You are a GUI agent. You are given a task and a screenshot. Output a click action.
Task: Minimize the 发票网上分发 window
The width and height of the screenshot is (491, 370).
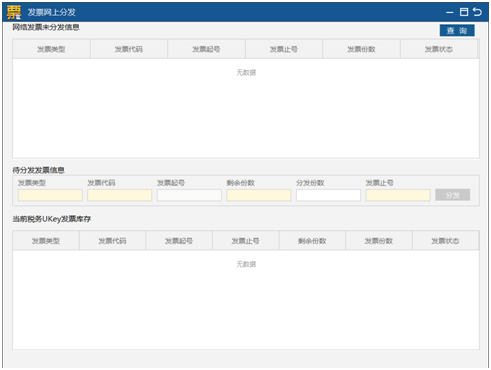(x=449, y=12)
